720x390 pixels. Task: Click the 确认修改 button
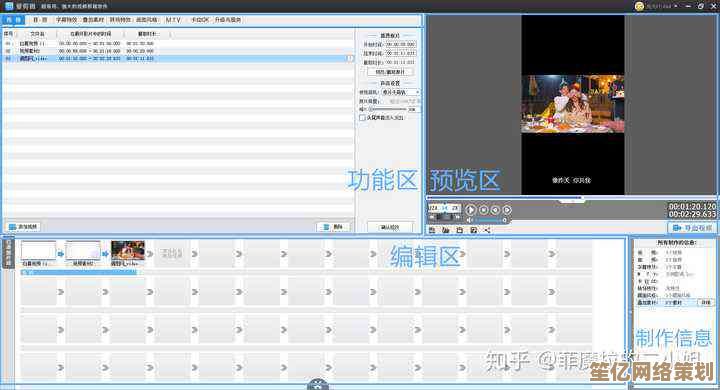[x=390, y=227]
